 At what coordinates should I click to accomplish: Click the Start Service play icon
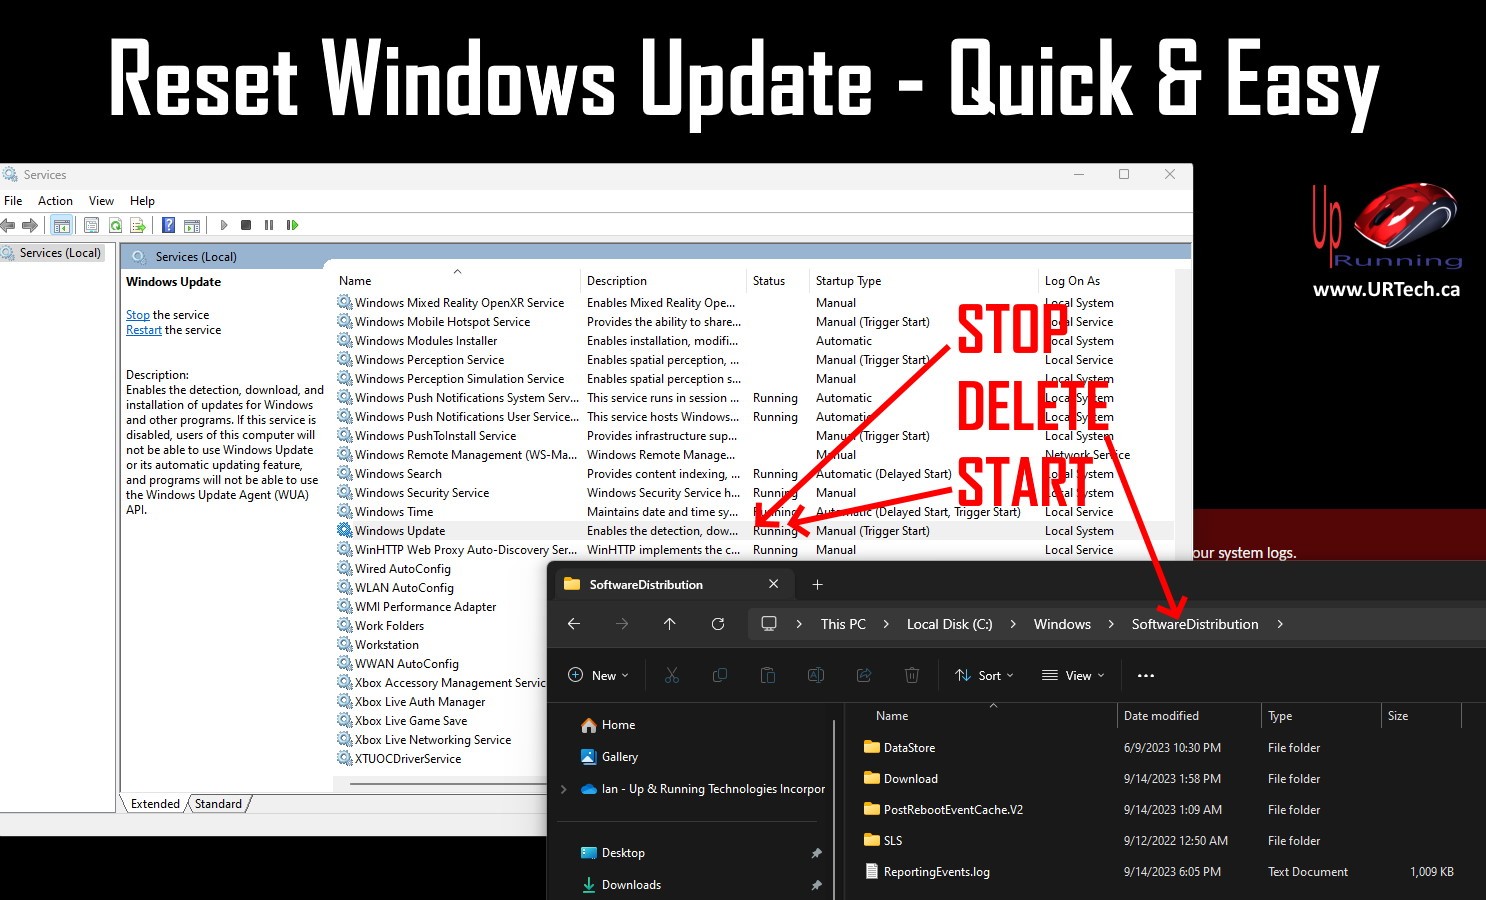coord(224,225)
